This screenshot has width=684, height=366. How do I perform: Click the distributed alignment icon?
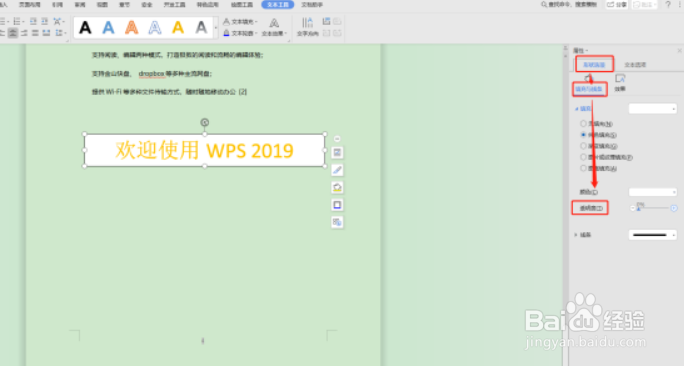click(46, 33)
